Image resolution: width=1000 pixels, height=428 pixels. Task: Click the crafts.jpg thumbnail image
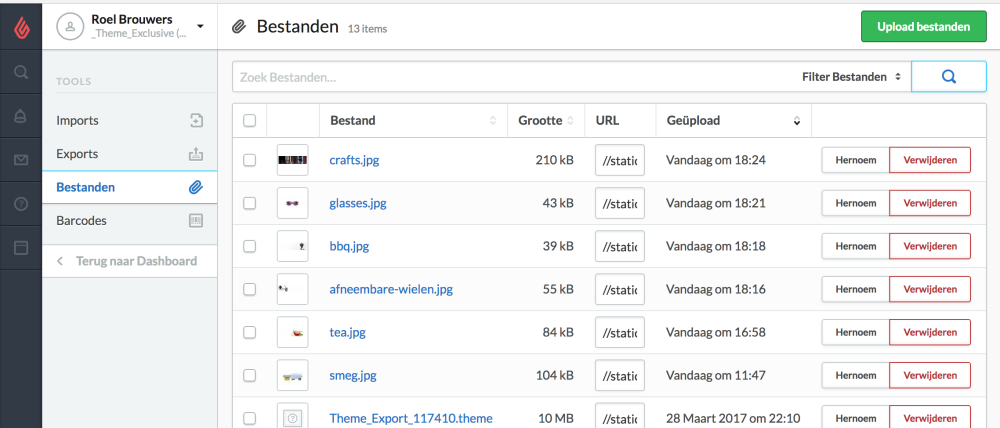[x=293, y=160]
